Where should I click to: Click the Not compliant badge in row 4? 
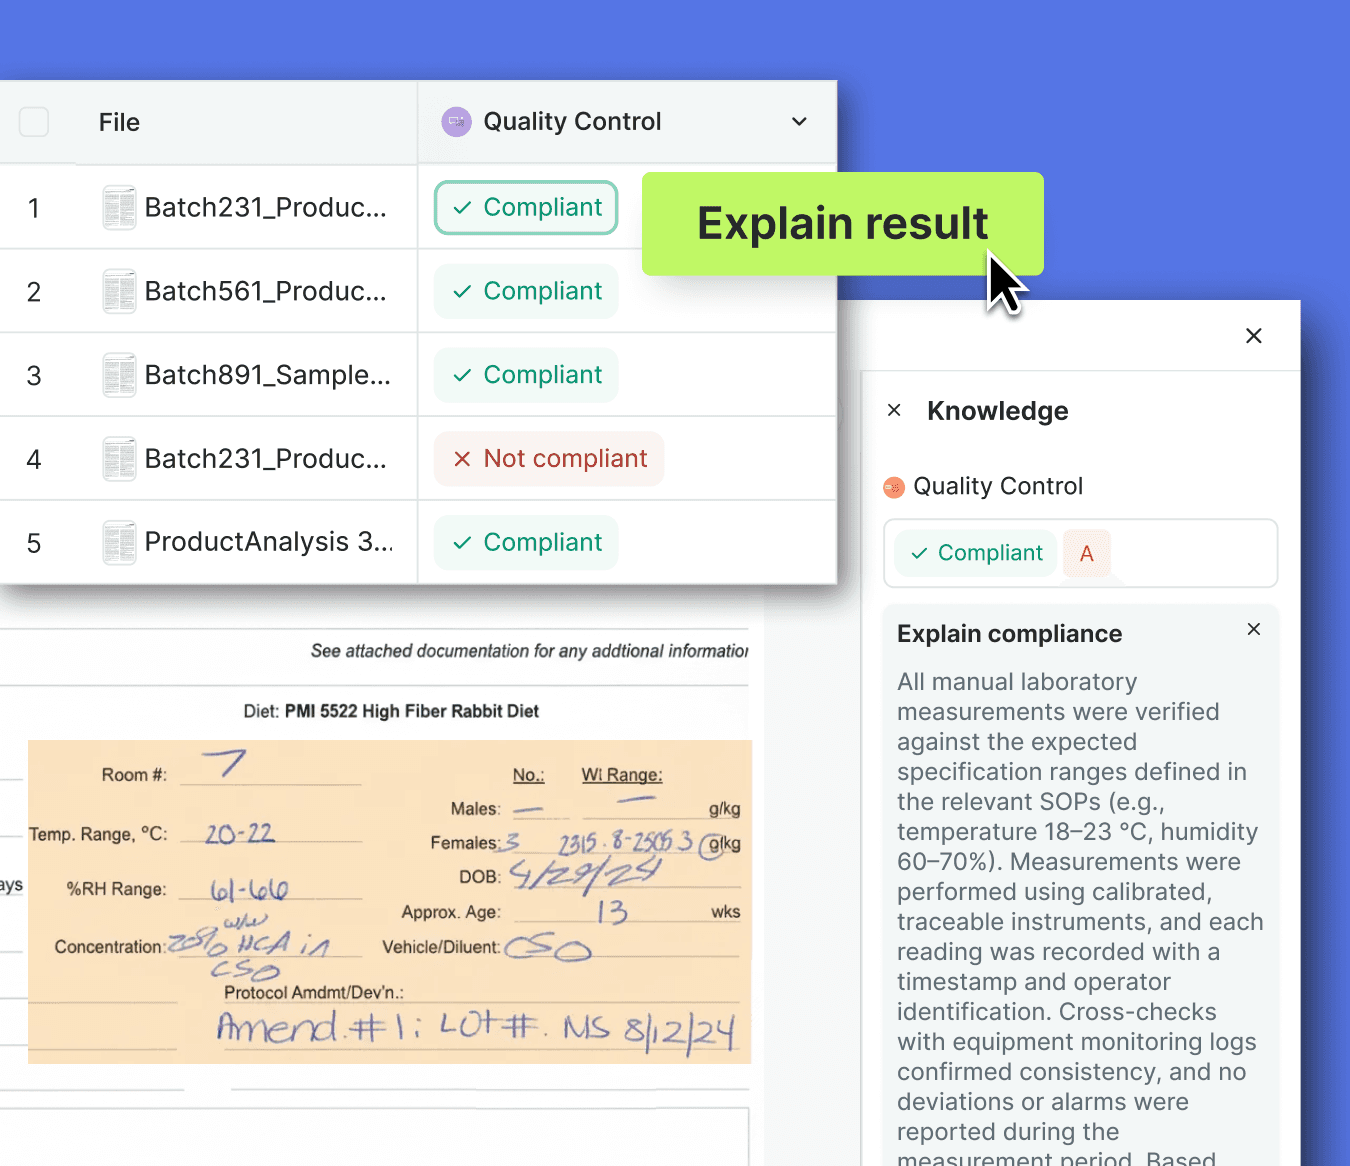[x=549, y=459]
